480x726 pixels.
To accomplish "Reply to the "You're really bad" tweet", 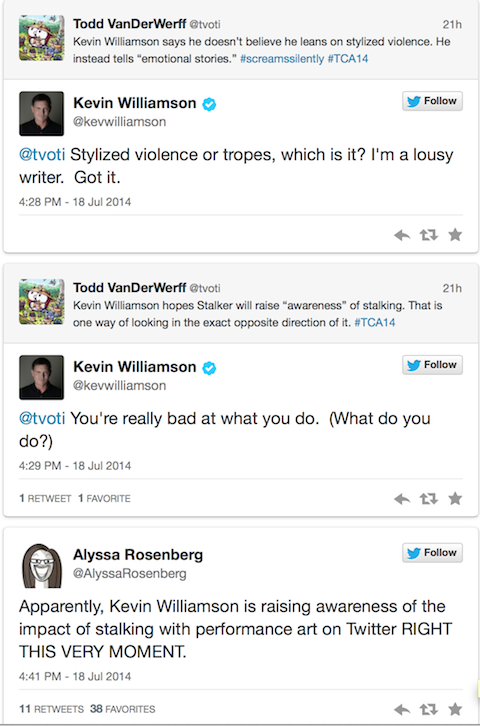I will 402,499.
